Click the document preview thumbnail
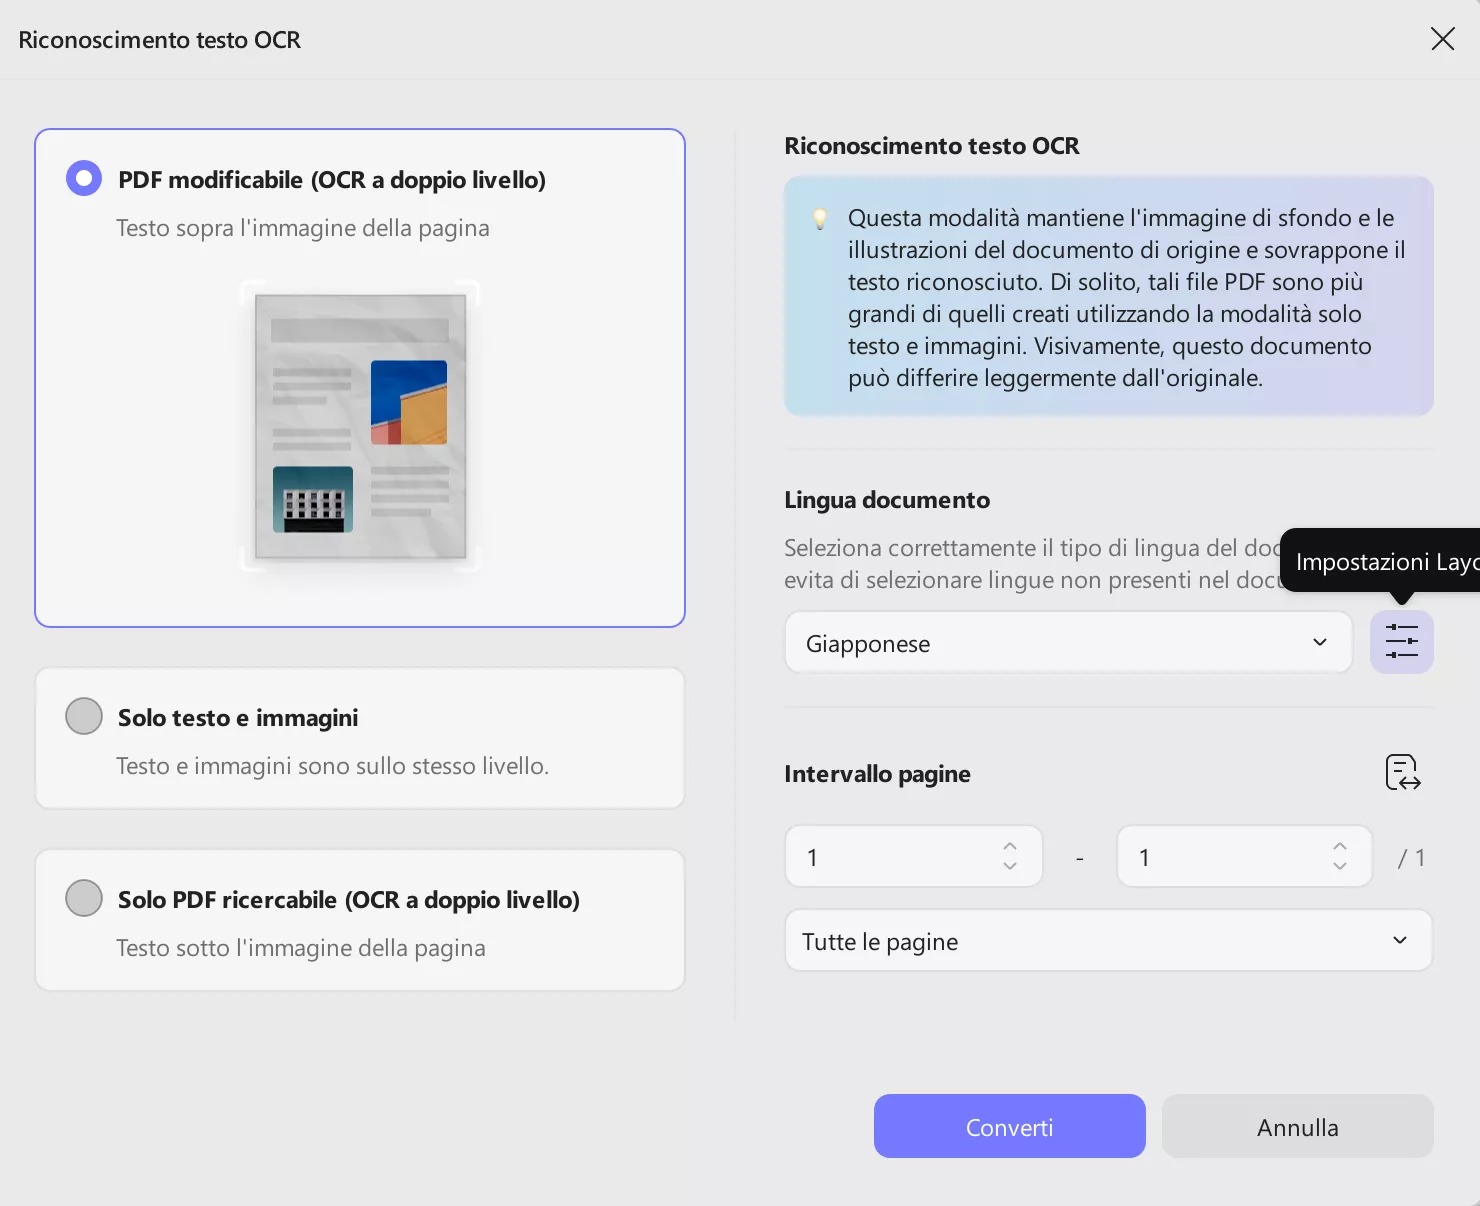The image size is (1480, 1206). click(360, 426)
